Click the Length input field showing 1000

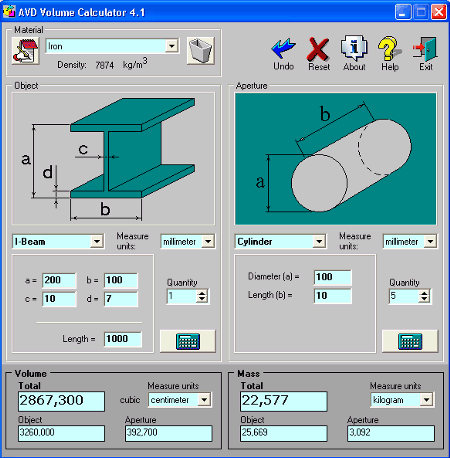tap(123, 339)
